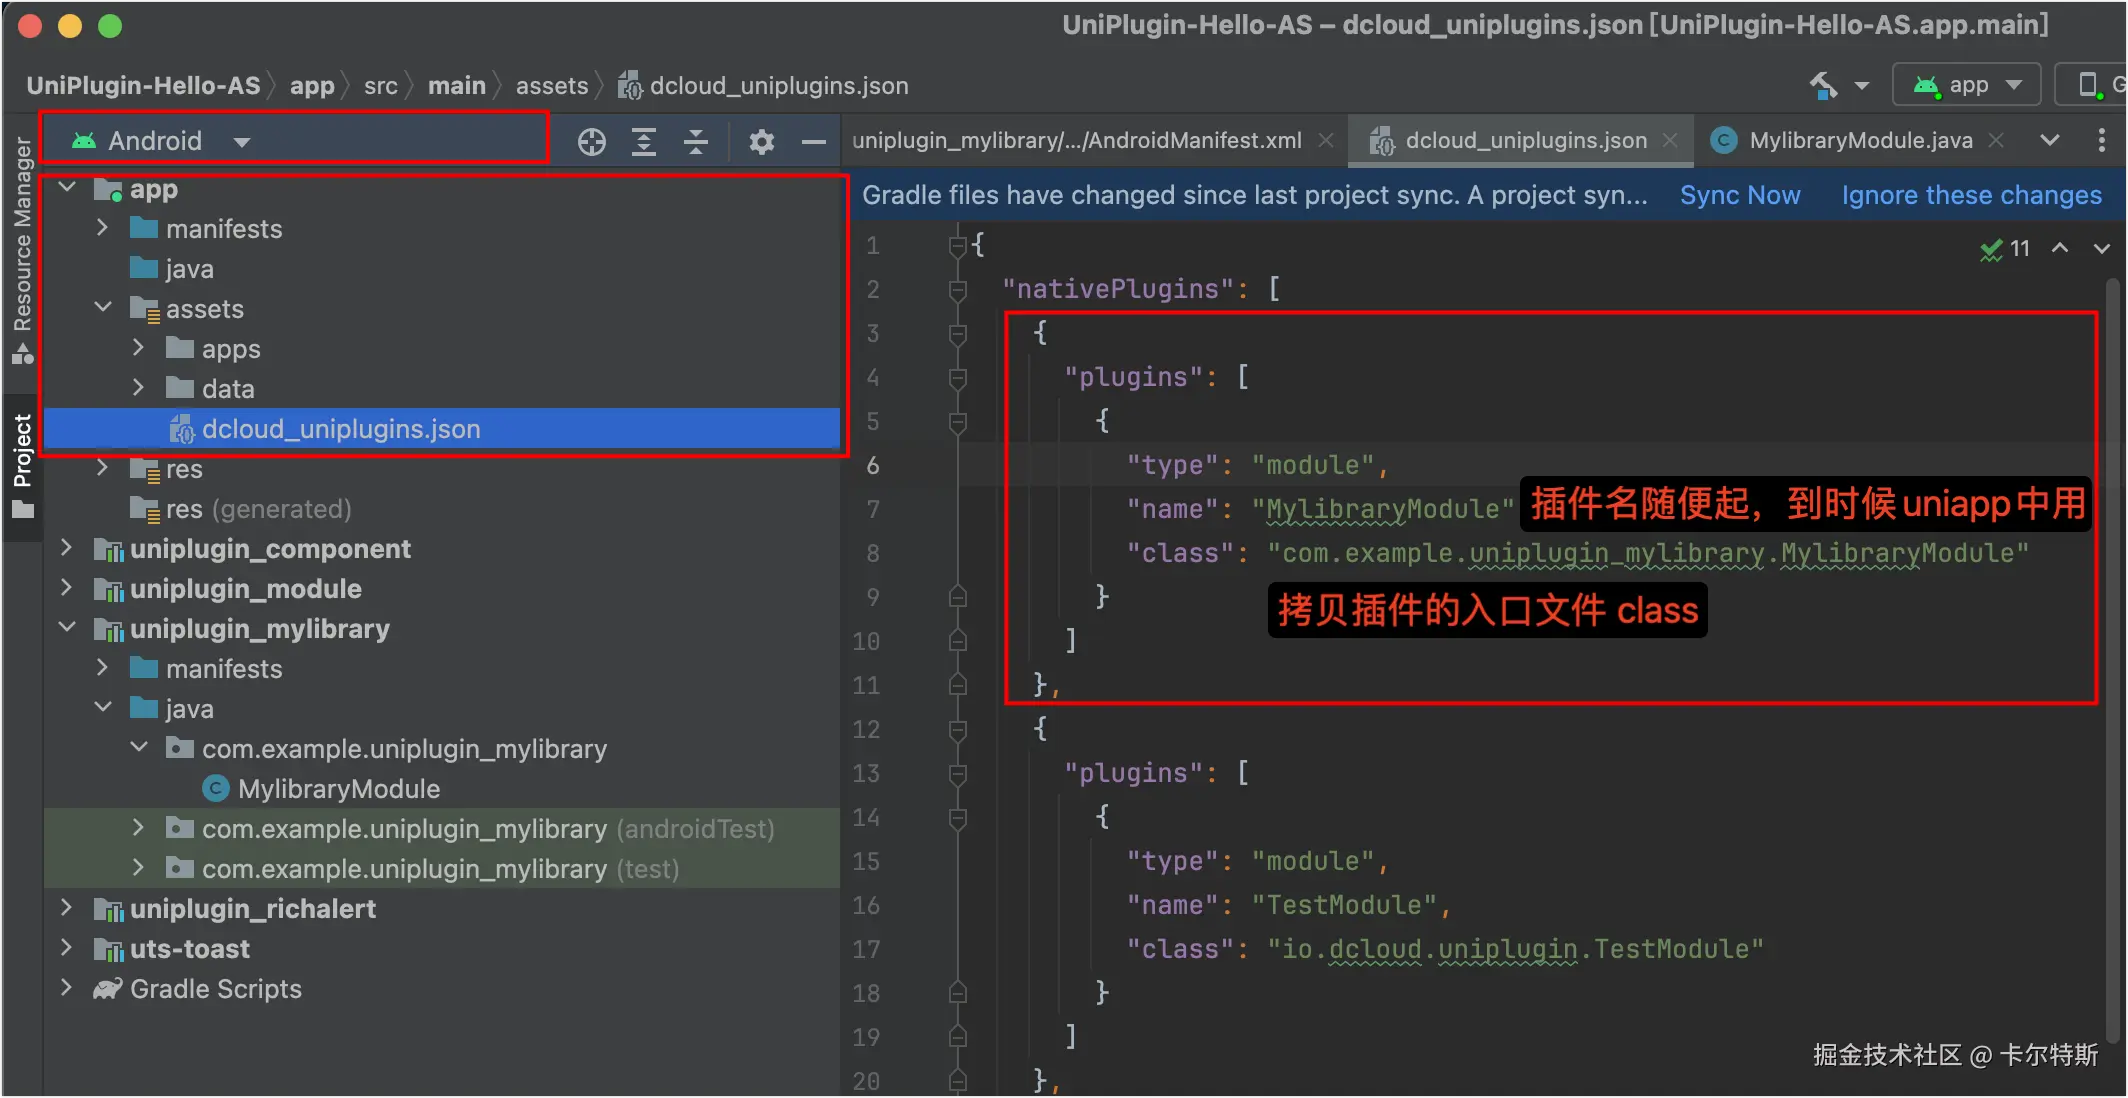Select MylibraryModule class in project tree
The height and width of the screenshot is (1098, 2128).
click(x=338, y=789)
